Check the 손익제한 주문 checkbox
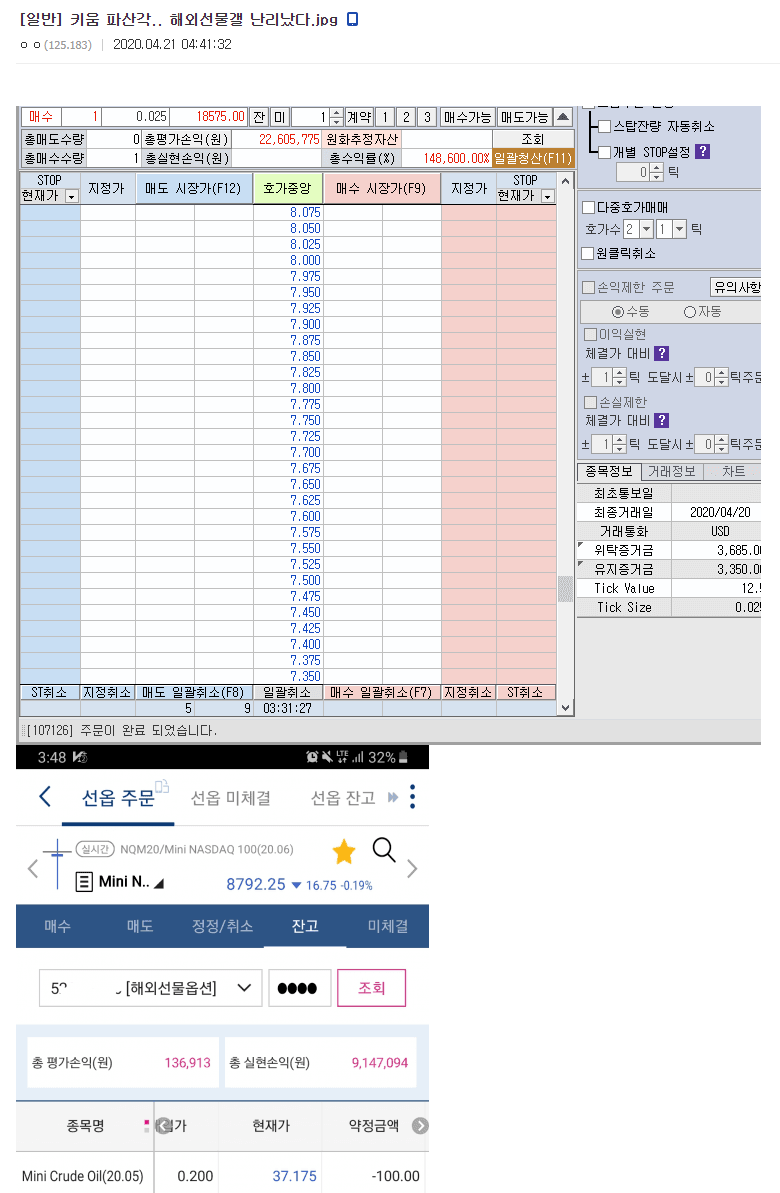Screen dimensions: 780x1193 pyautogui.click(x=588, y=287)
